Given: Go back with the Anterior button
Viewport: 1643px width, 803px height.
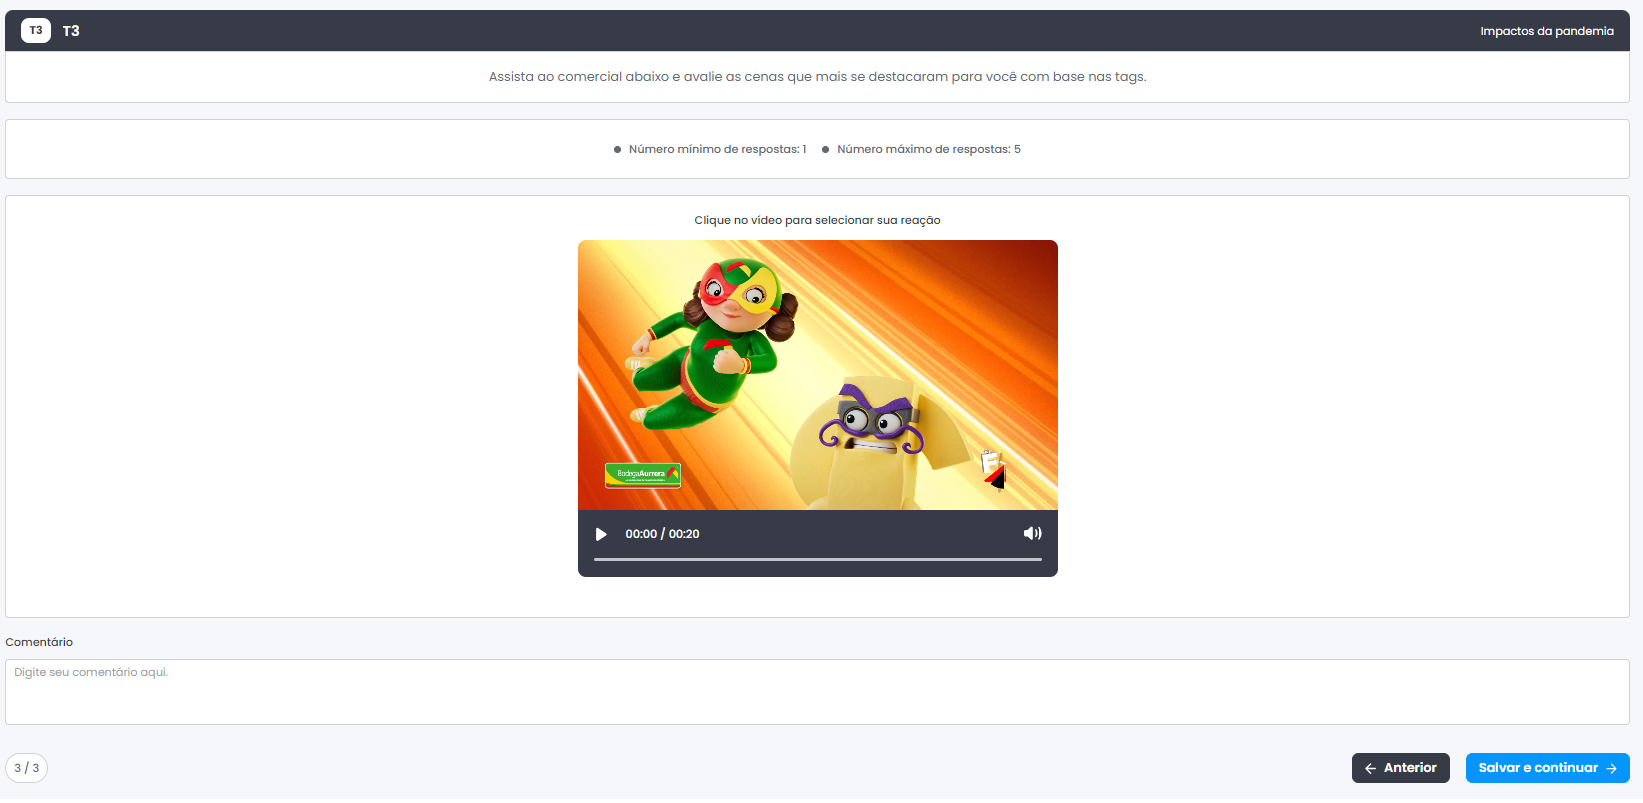Looking at the screenshot, I should coord(1400,768).
